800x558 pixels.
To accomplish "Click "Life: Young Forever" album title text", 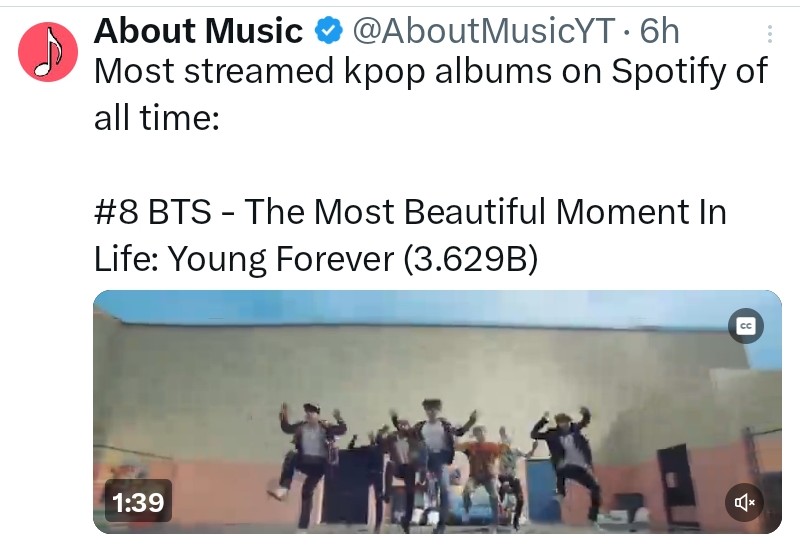I will pyautogui.click(x=244, y=259).
